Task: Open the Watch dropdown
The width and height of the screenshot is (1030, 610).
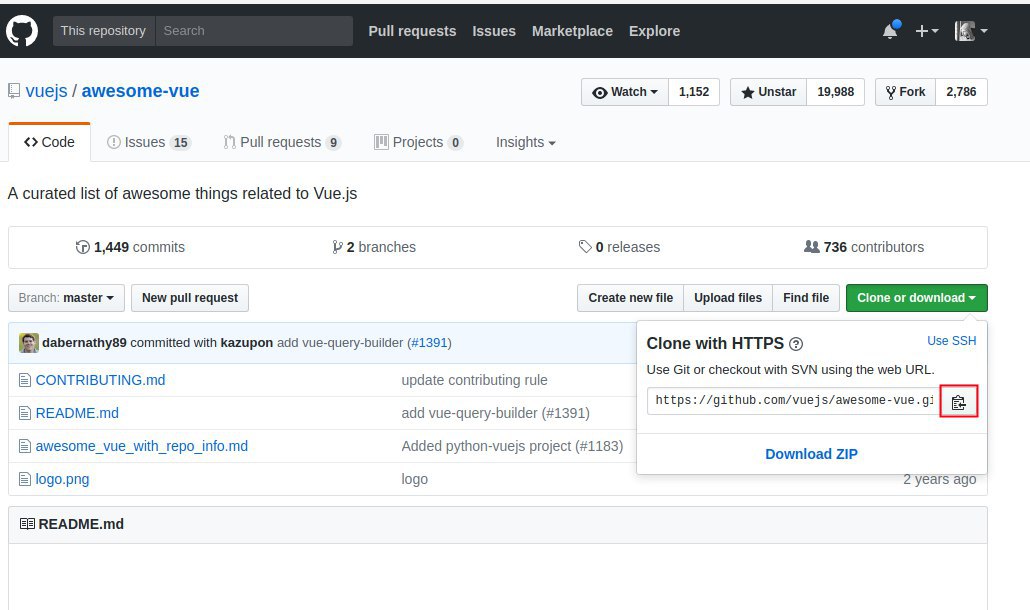Action: 625,92
